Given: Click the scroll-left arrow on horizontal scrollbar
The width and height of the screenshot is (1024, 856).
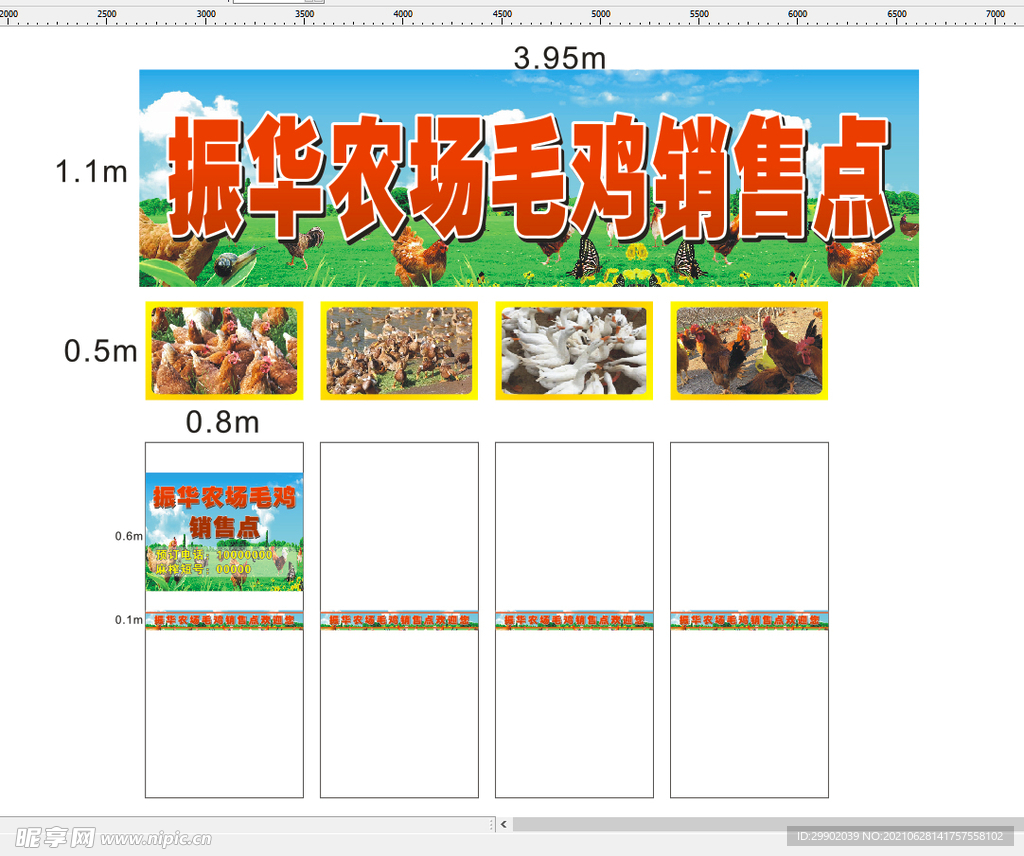Looking at the screenshot, I should pyautogui.click(x=504, y=825).
